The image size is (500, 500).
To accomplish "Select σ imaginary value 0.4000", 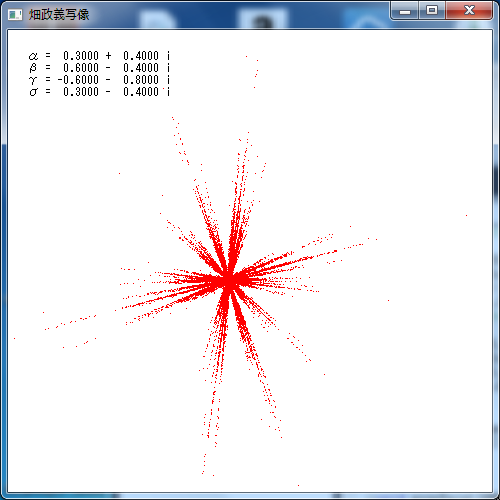I will [x=141, y=92].
